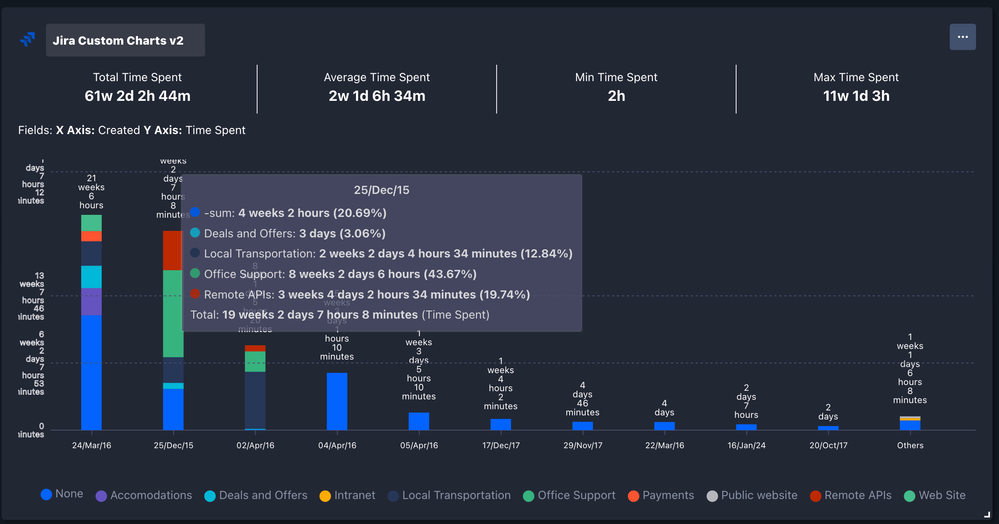Click Max Time Spent value 11w 1d 3h
Viewport: 999px width, 524px height.
pos(856,96)
